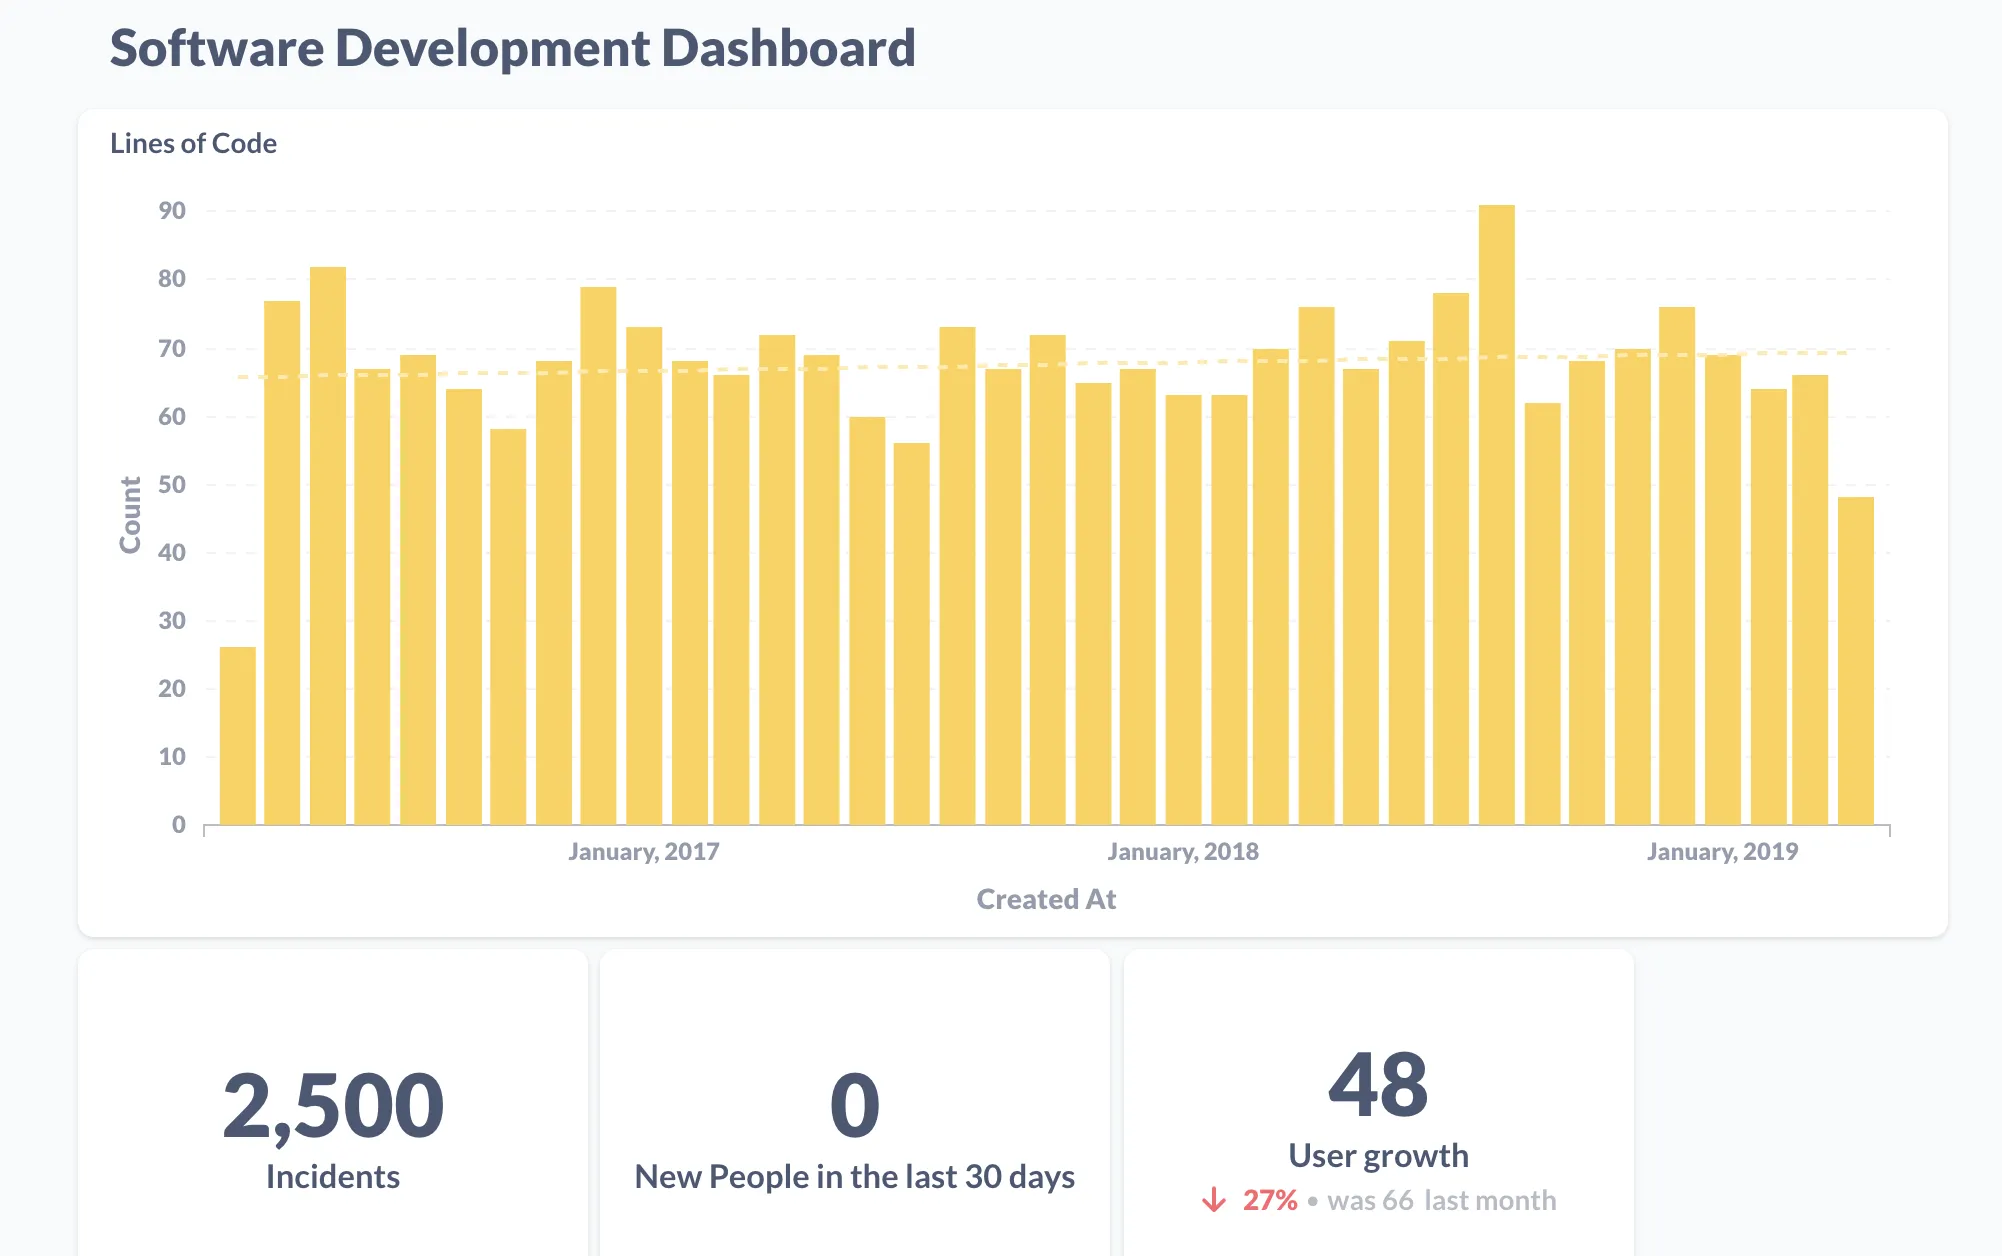
Task: Click the January, 2017 axis label
Action: pos(643,852)
